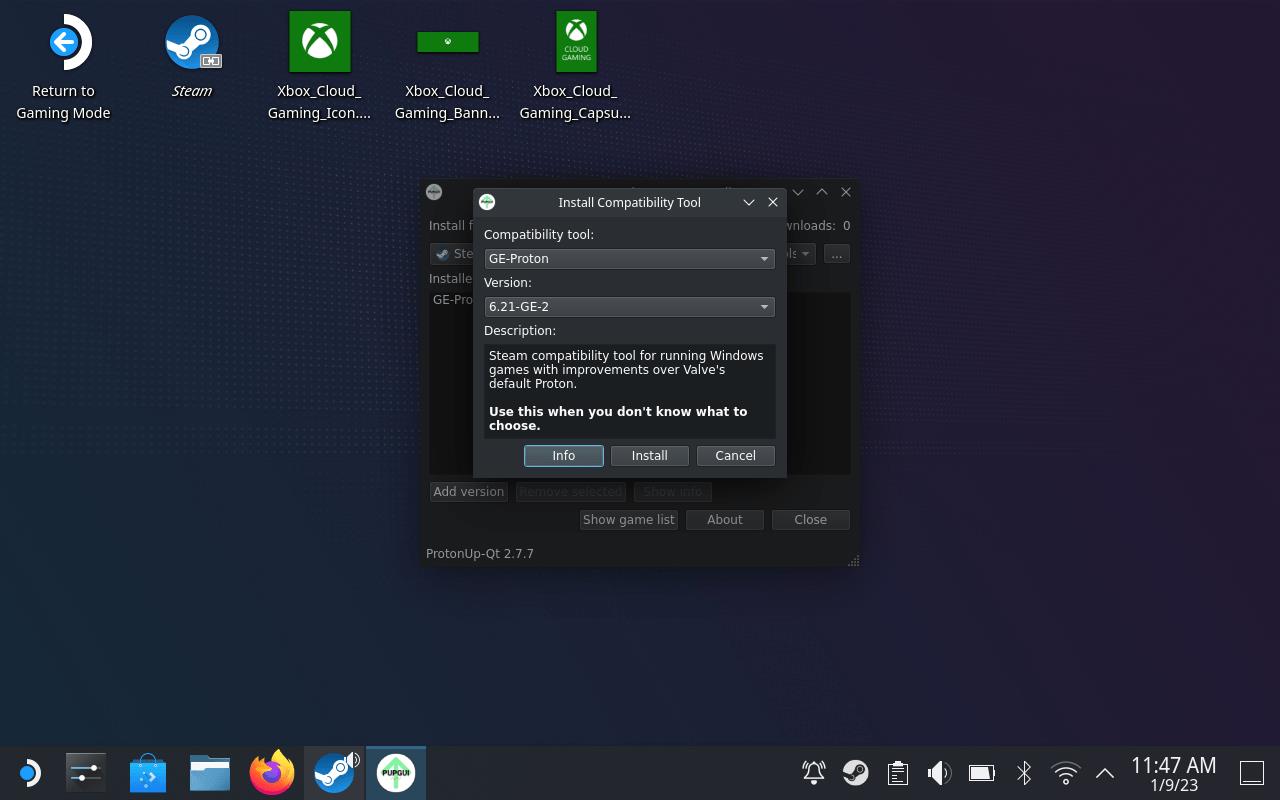Image resolution: width=1280 pixels, height=800 pixels.
Task: Open the volume control in system tray
Action: pyautogui.click(x=938, y=773)
